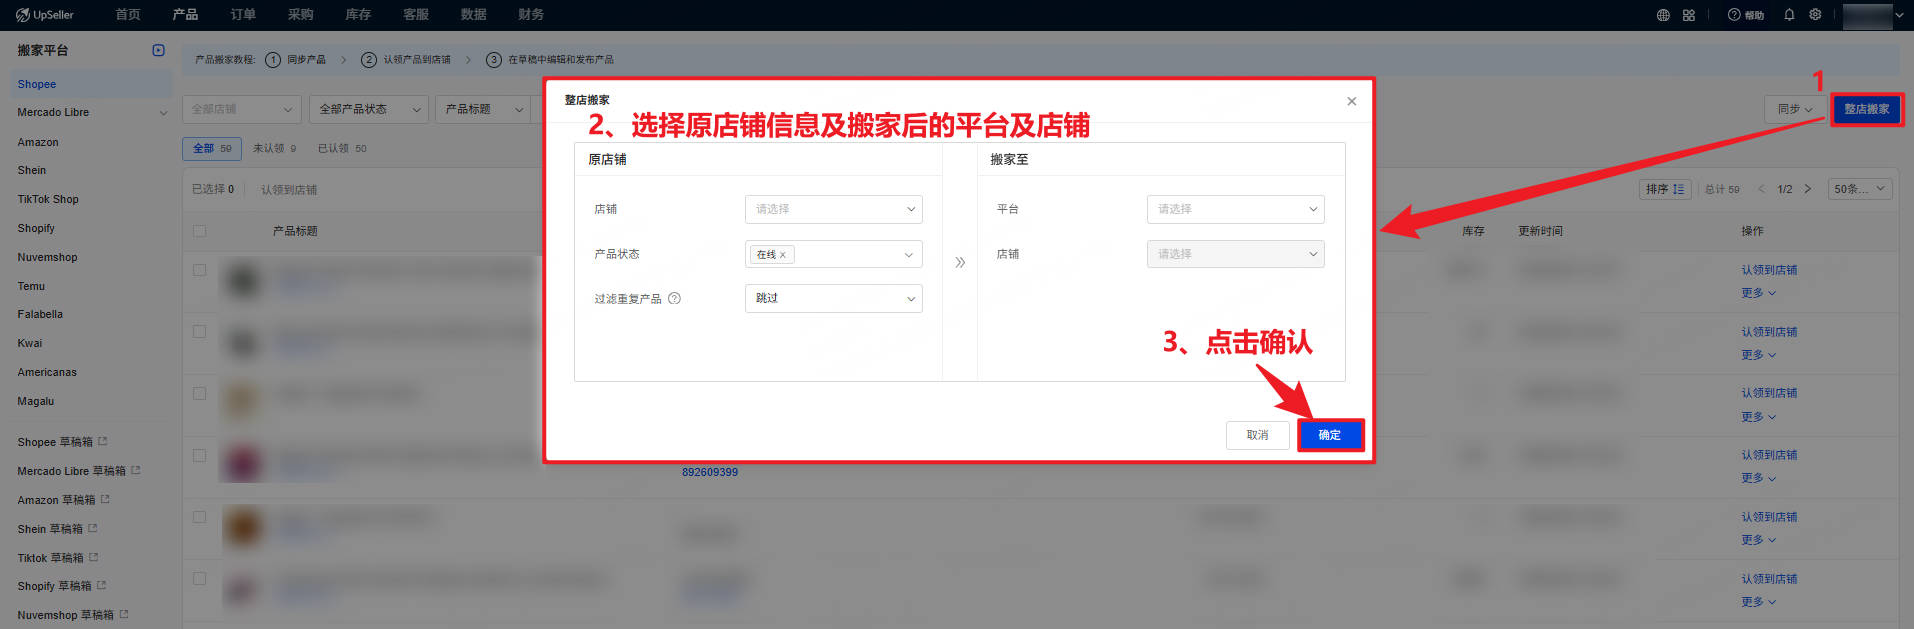Open the 平台 dropdown under 搬家至
Image resolution: width=1914 pixels, height=629 pixels.
coord(1235,209)
